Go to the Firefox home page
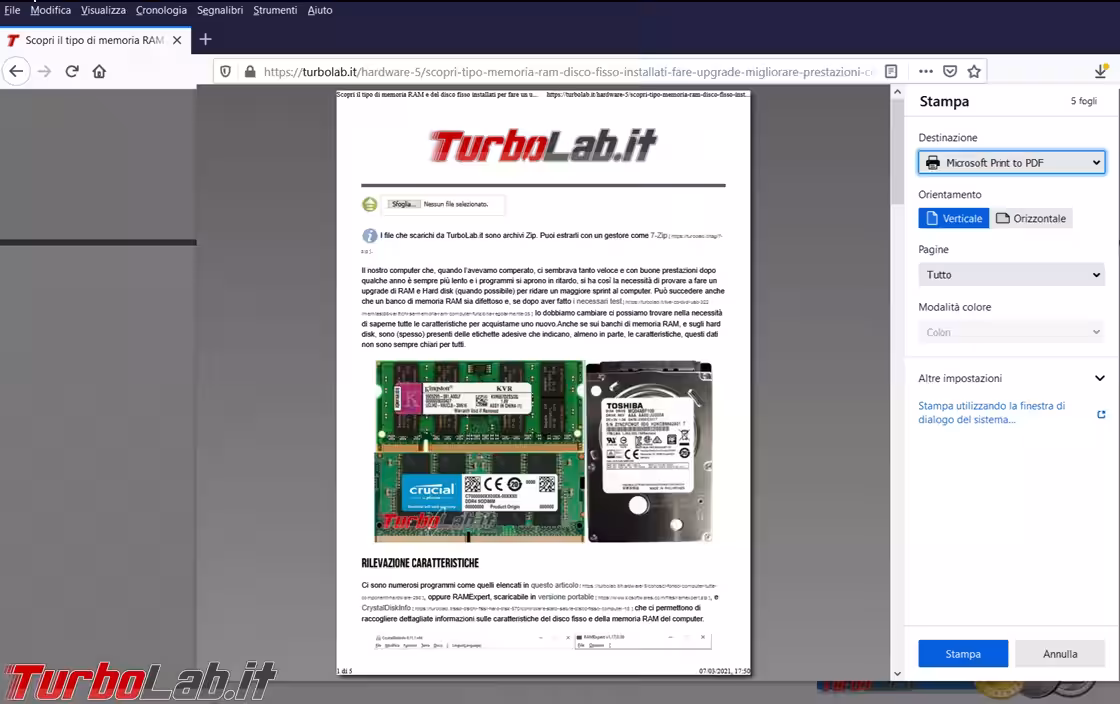This screenshot has height=704, width=1120. pyautogui.click(x=99, y=71)
